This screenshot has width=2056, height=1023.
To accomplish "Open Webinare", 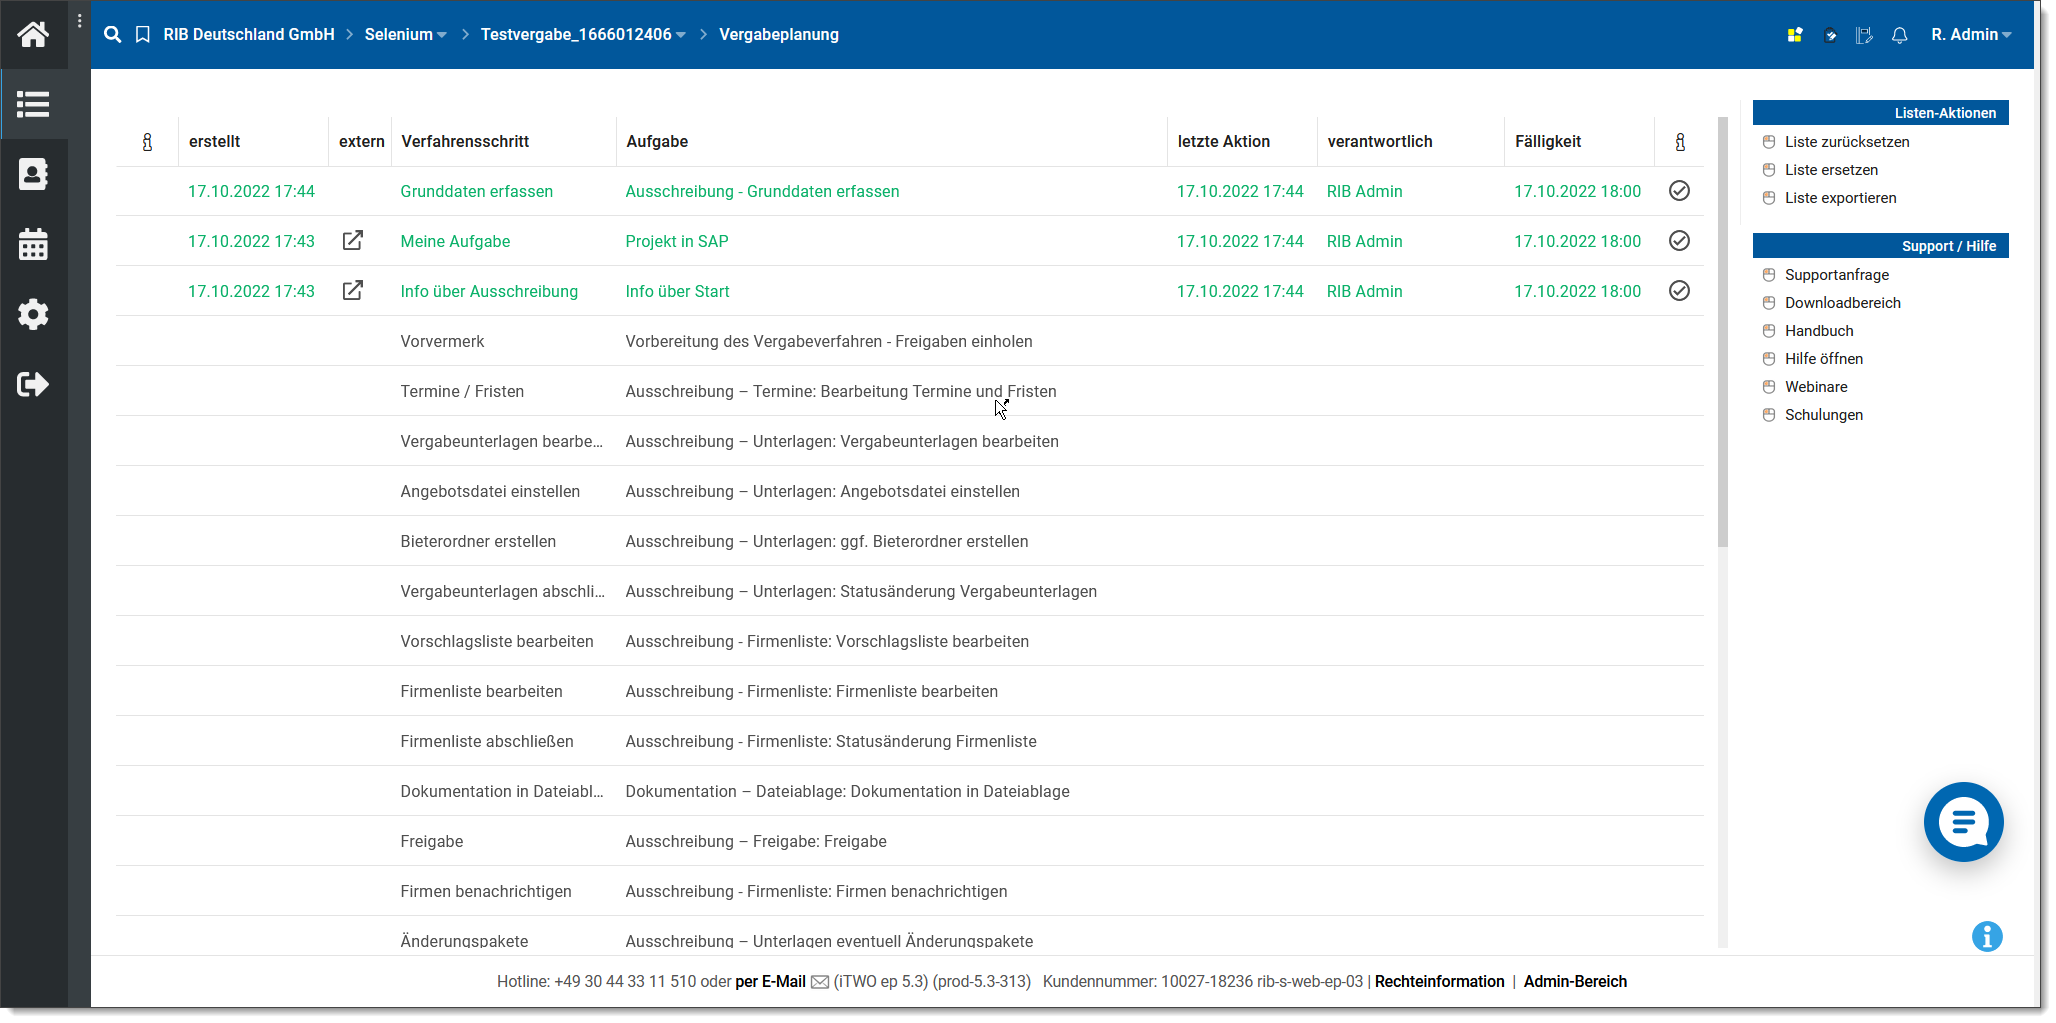I will coord(1816,387).
